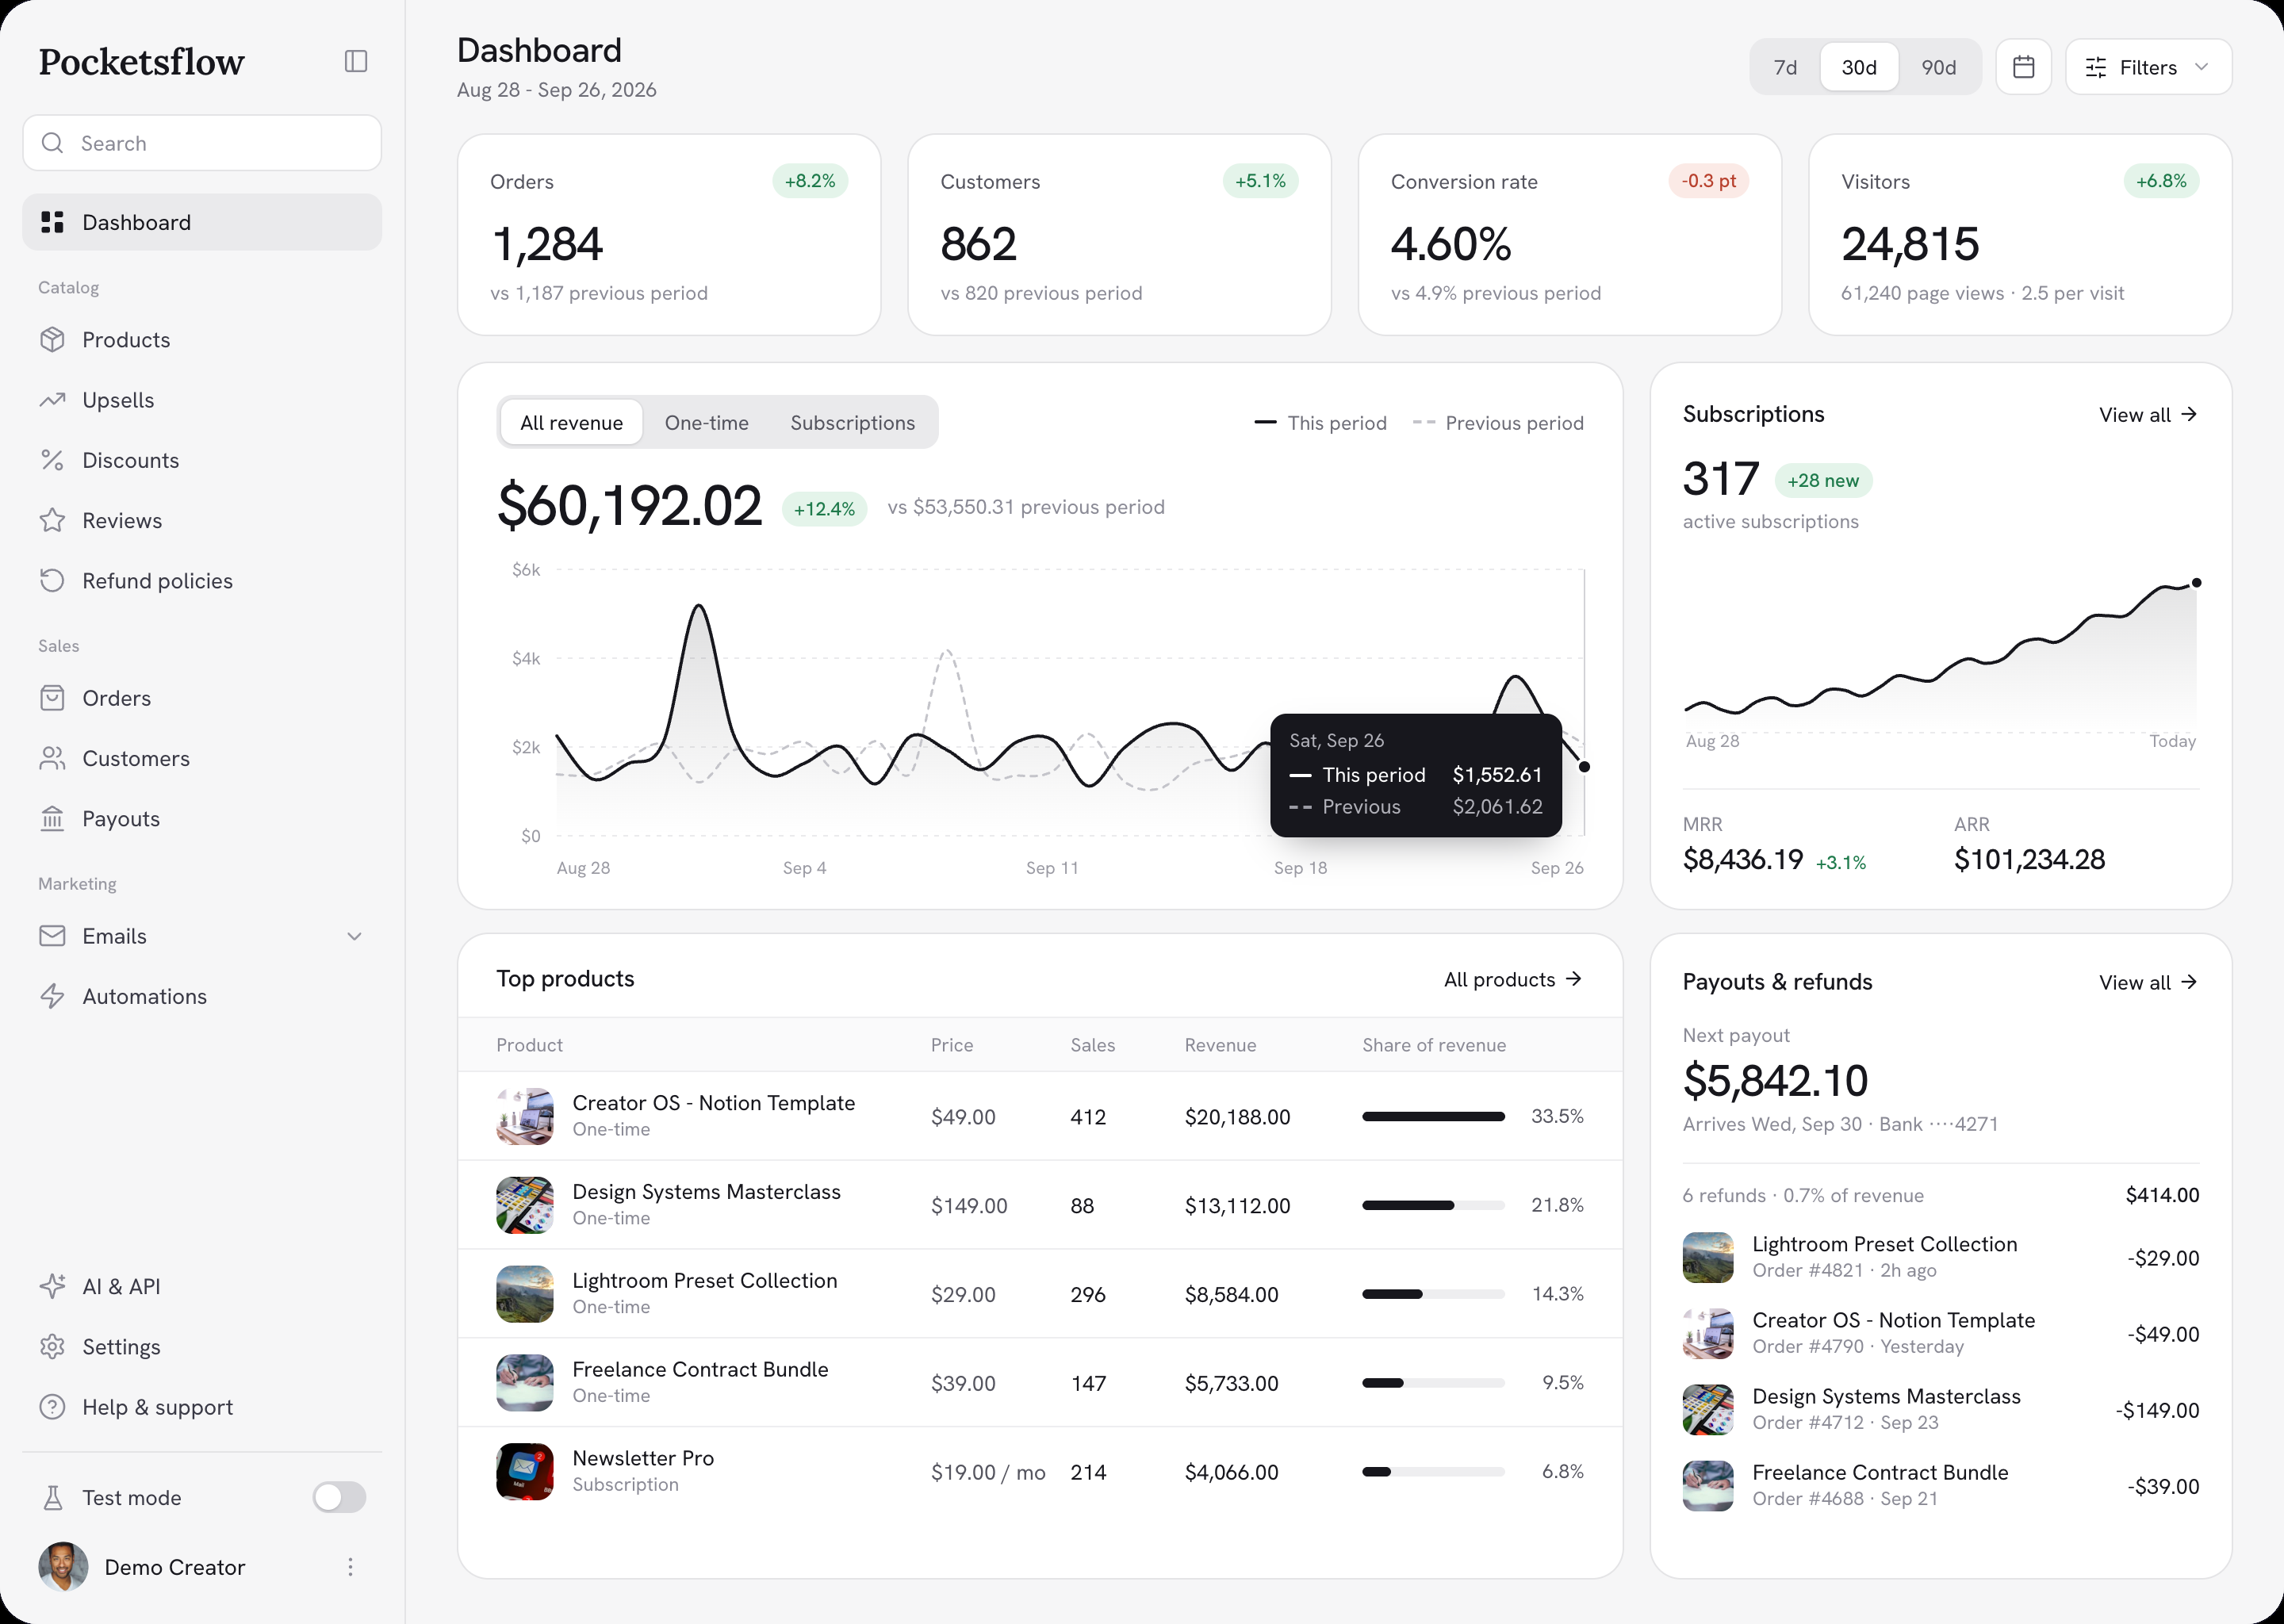
Task: Click the Visitors 24,815 value
Action: [1910, 244]
